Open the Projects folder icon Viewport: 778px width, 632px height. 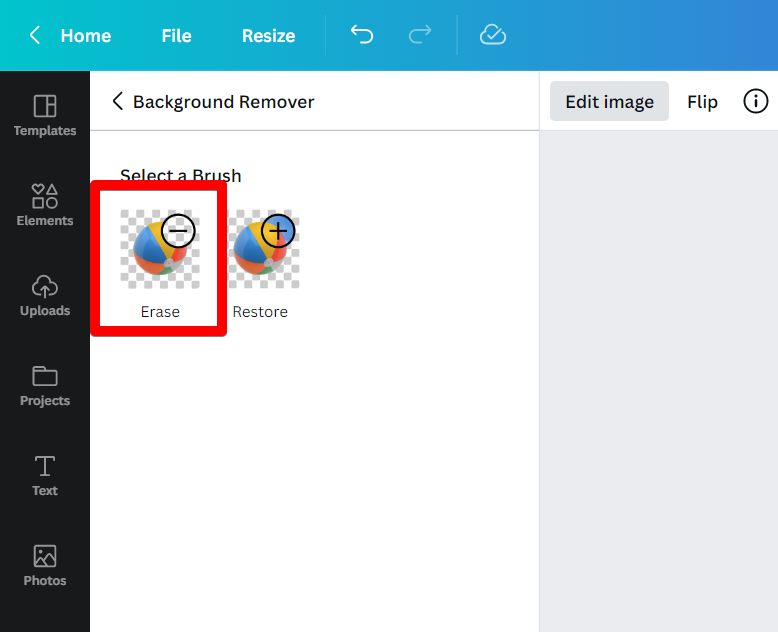pos(45,376)
